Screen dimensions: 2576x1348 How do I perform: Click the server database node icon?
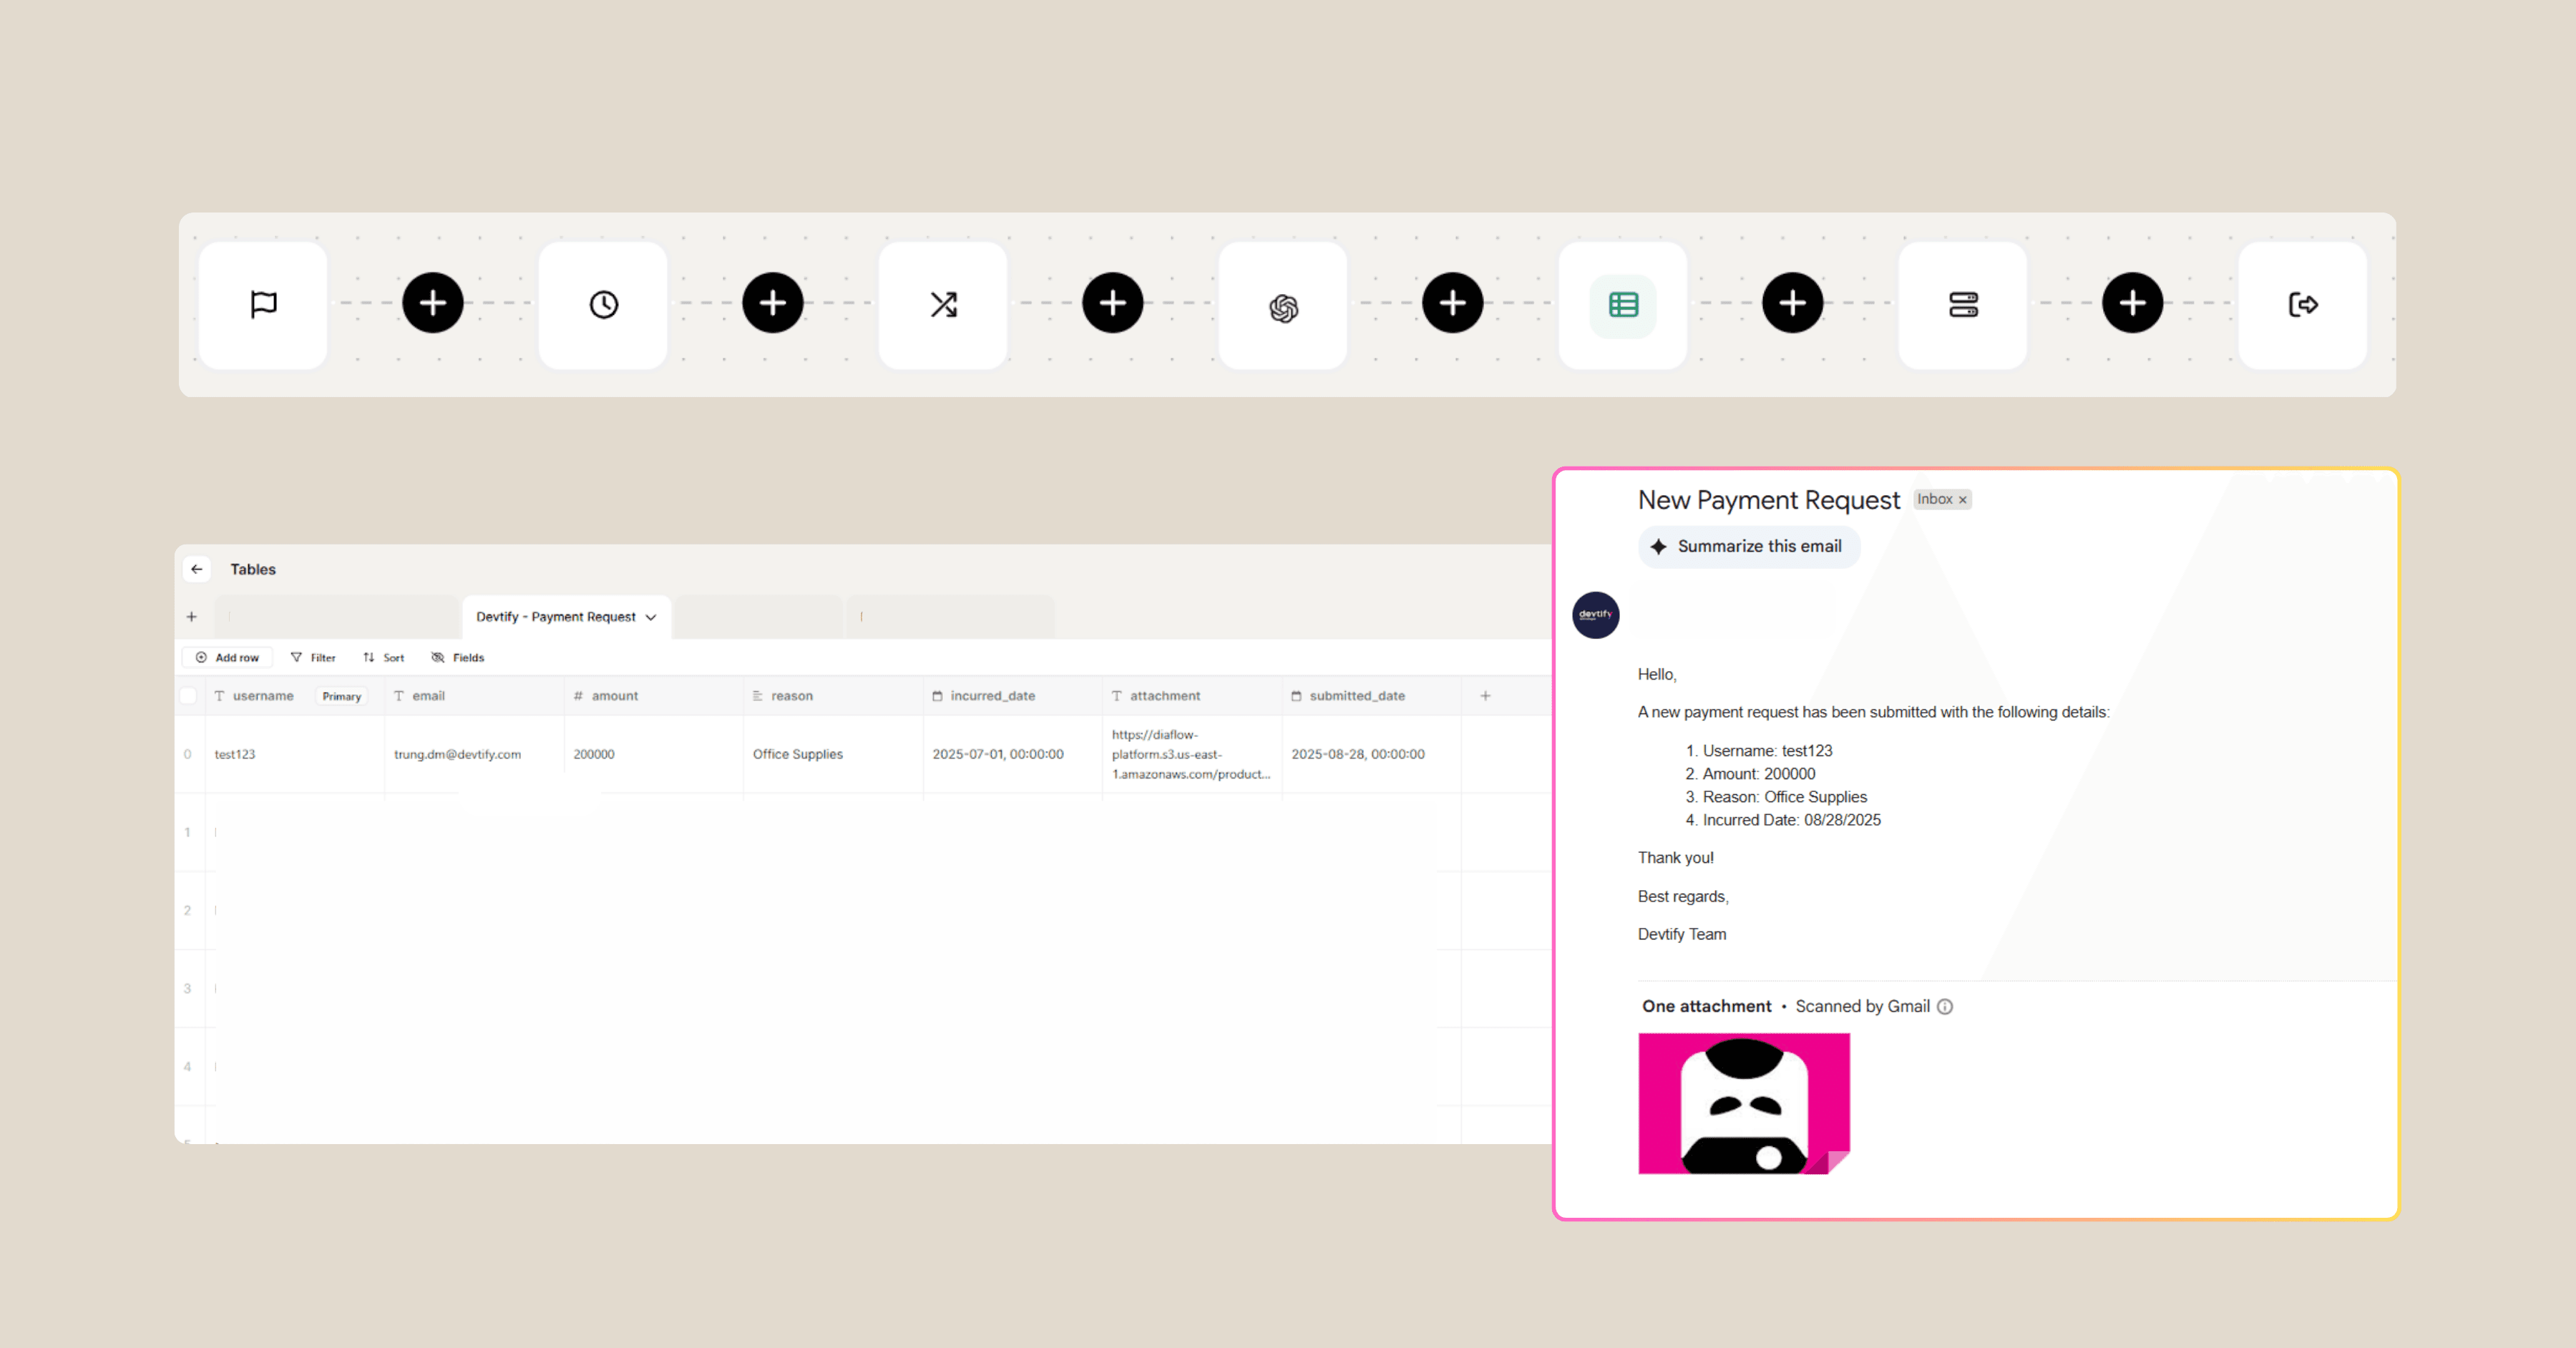tap(1963, 304)
